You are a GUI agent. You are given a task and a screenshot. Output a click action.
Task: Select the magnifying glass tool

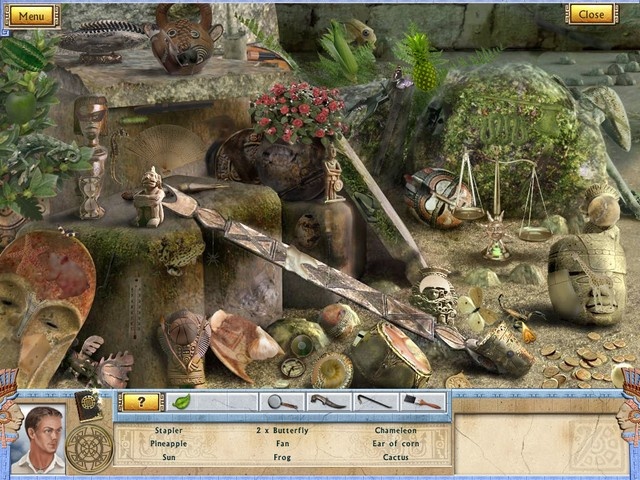coord(281,402)
